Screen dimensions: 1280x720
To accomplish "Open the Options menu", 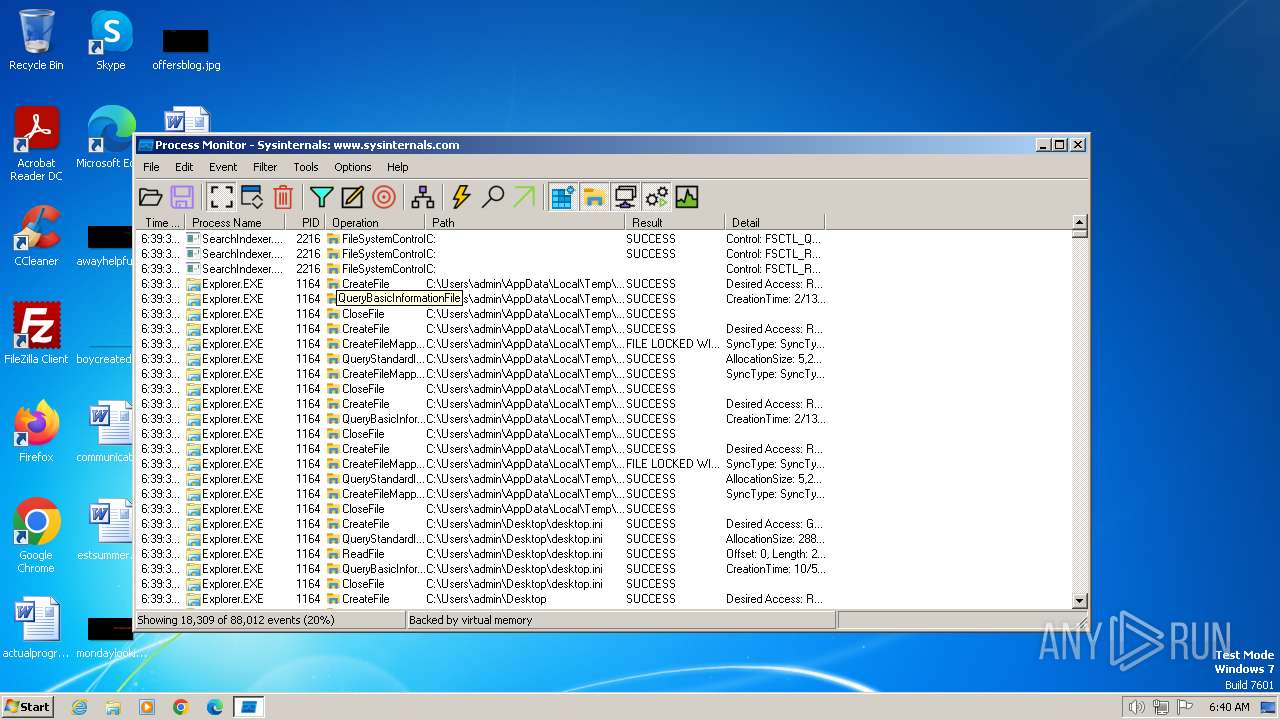I will point(353,167).
